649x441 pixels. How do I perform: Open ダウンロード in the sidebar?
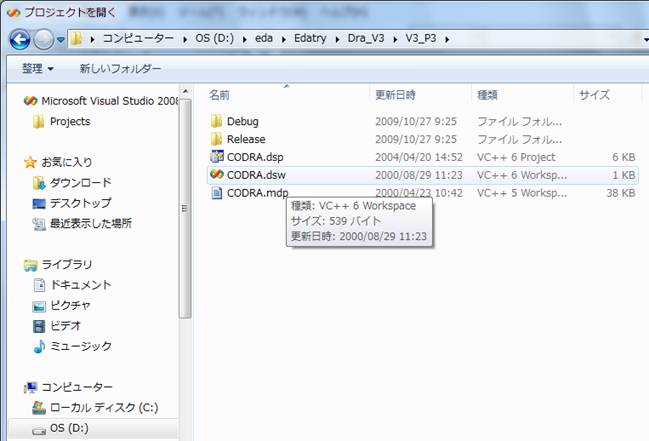coord(80,183)
